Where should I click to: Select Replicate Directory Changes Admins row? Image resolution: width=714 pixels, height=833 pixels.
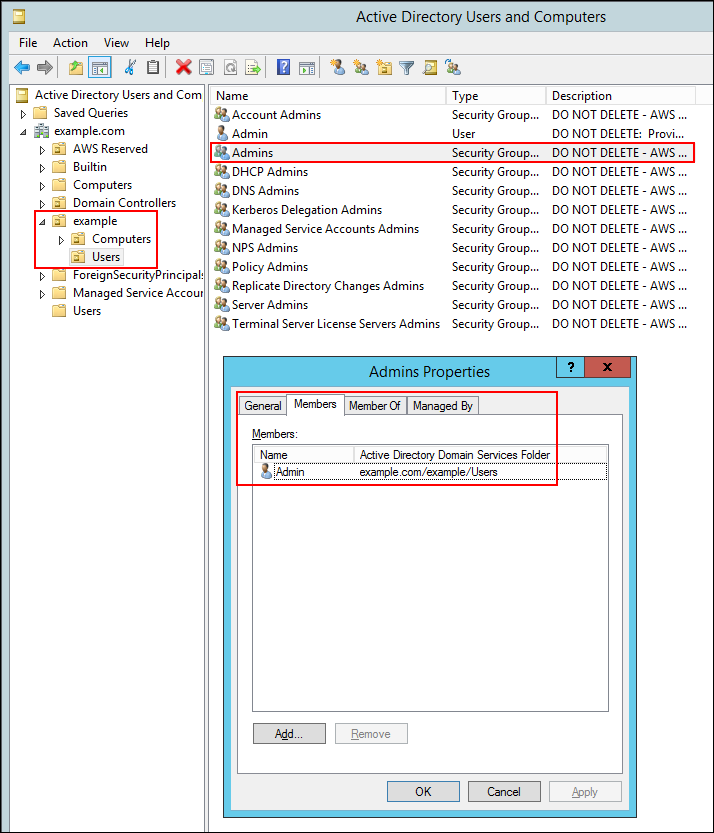[x=452, y=286]
